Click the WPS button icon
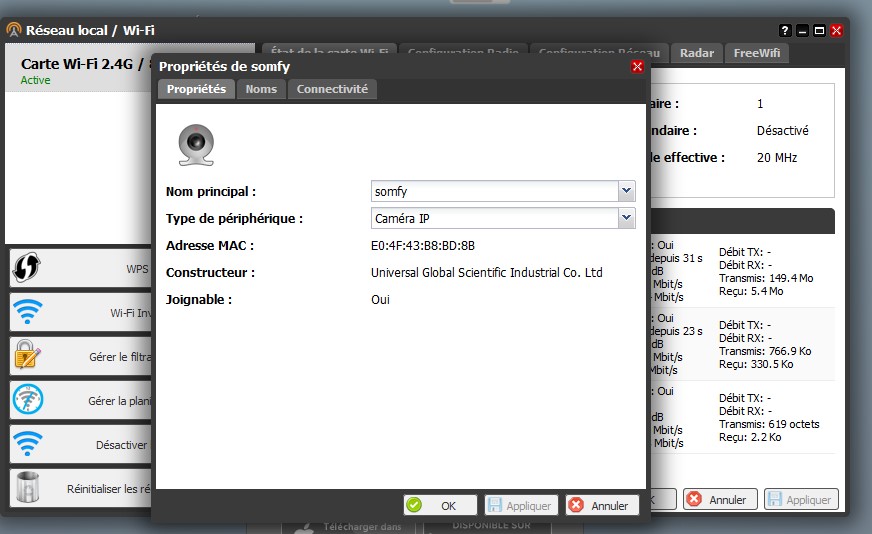872x534 pixels. tap(27, 269)
